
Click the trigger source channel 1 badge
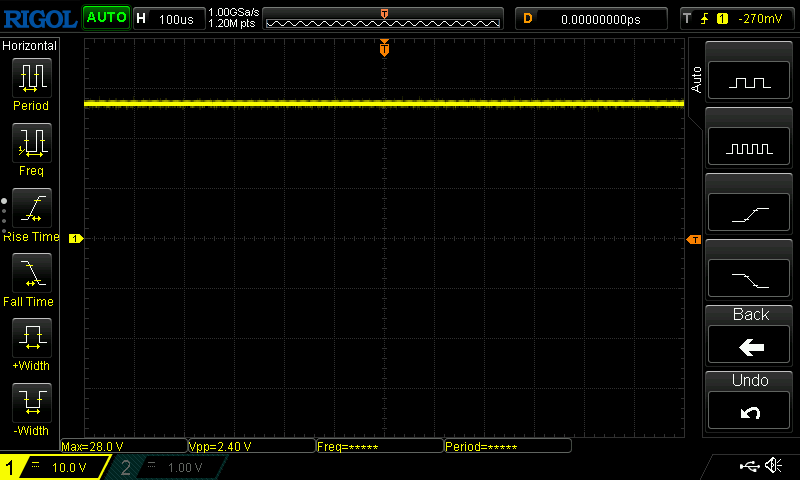[x=722, y=19]
